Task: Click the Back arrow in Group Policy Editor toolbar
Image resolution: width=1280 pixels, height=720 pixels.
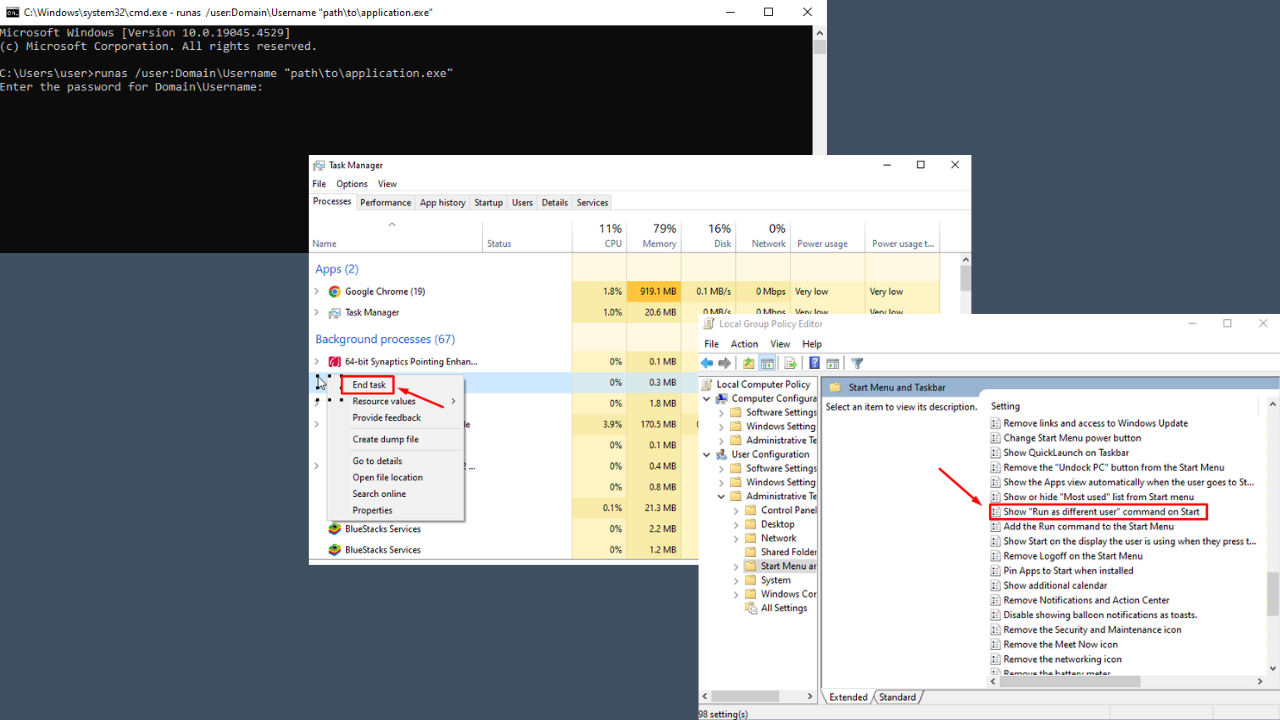Action: pyautogui.click(x=708, y=363)
